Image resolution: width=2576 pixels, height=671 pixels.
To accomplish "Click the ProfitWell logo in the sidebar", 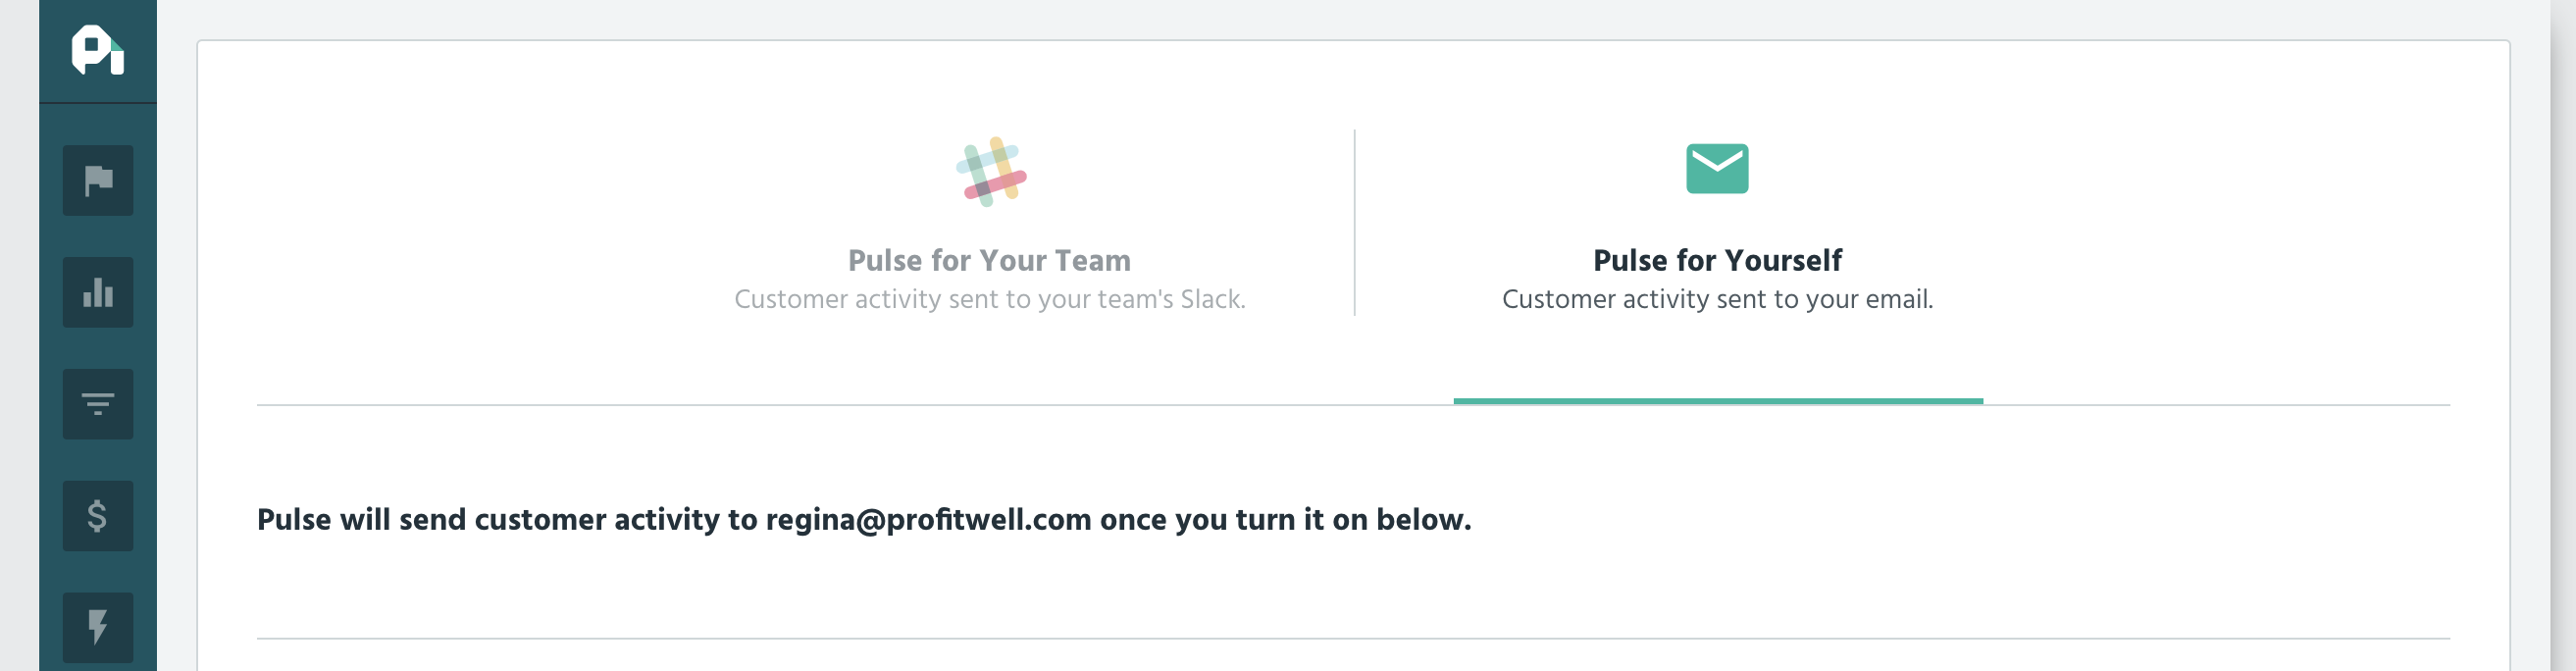I will (x=97, y=50).
